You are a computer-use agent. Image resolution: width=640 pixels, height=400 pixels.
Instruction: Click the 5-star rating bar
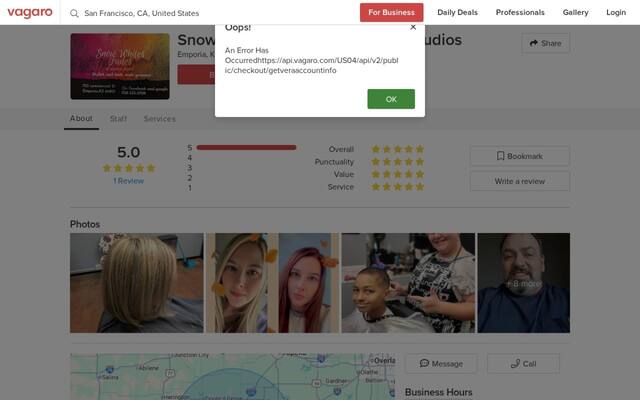pyautogui.click(x=246, y=148)
